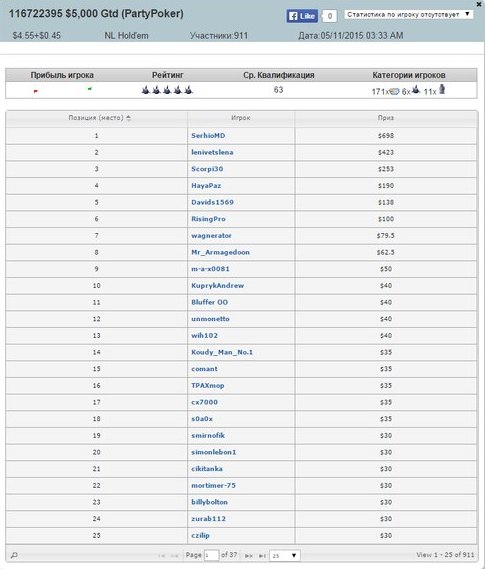Image resolution: width=485 pixels, height=569 pixels.
Task: Open player simonlebon1 profile
Action: click(x=214, y=452)
